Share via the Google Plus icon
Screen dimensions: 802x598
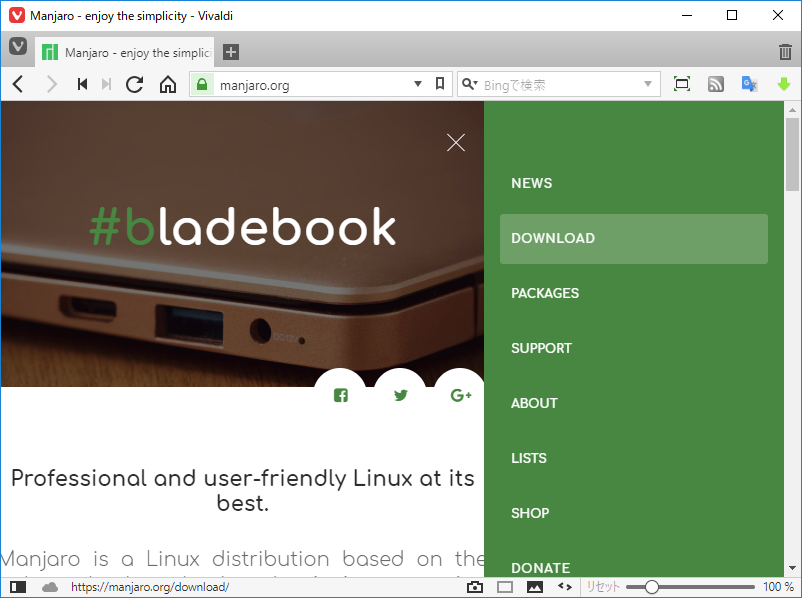460,395
